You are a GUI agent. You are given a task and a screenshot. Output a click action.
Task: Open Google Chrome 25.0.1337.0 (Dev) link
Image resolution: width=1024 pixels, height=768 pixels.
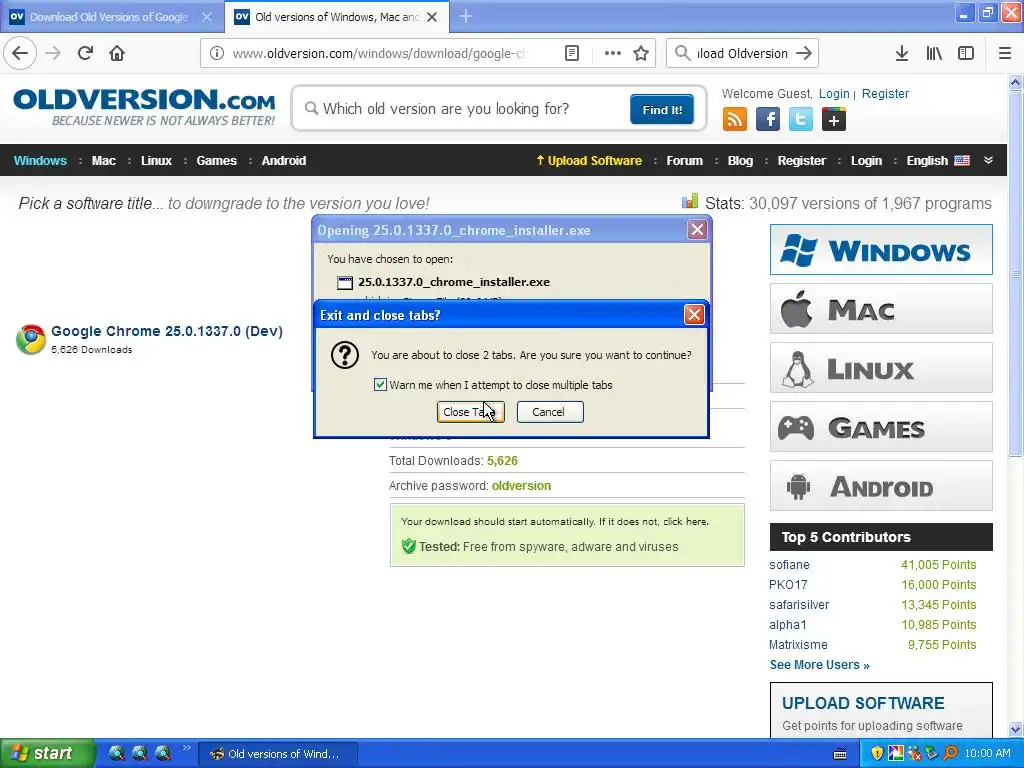coord(167,331)
